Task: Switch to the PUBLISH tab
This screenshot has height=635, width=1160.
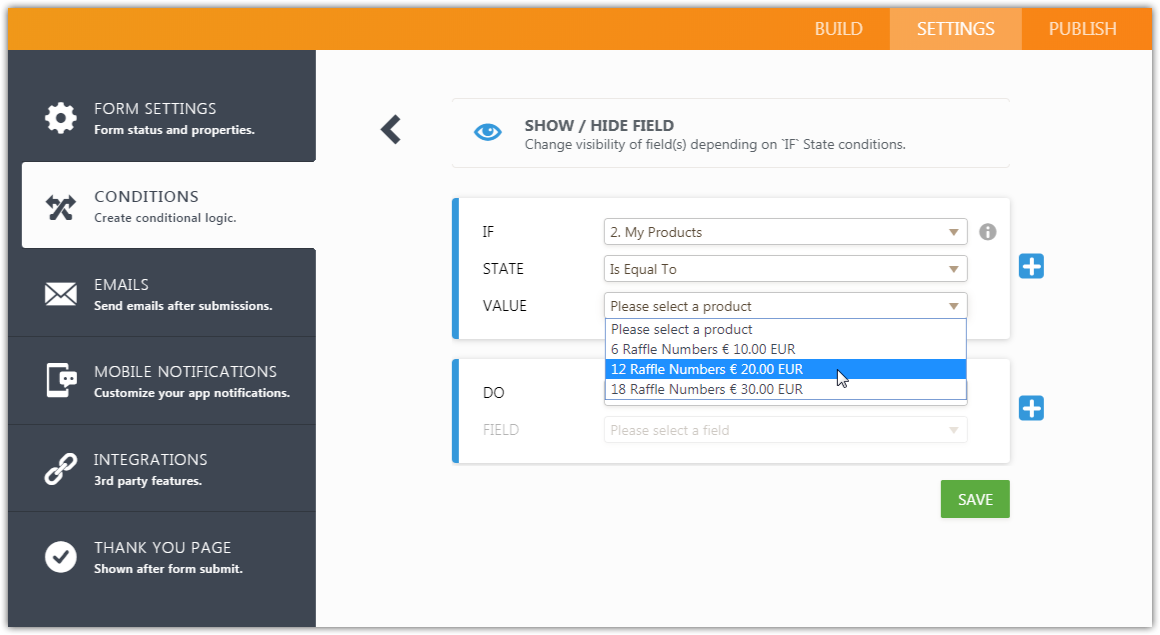Action: (x=1082, y=29)
